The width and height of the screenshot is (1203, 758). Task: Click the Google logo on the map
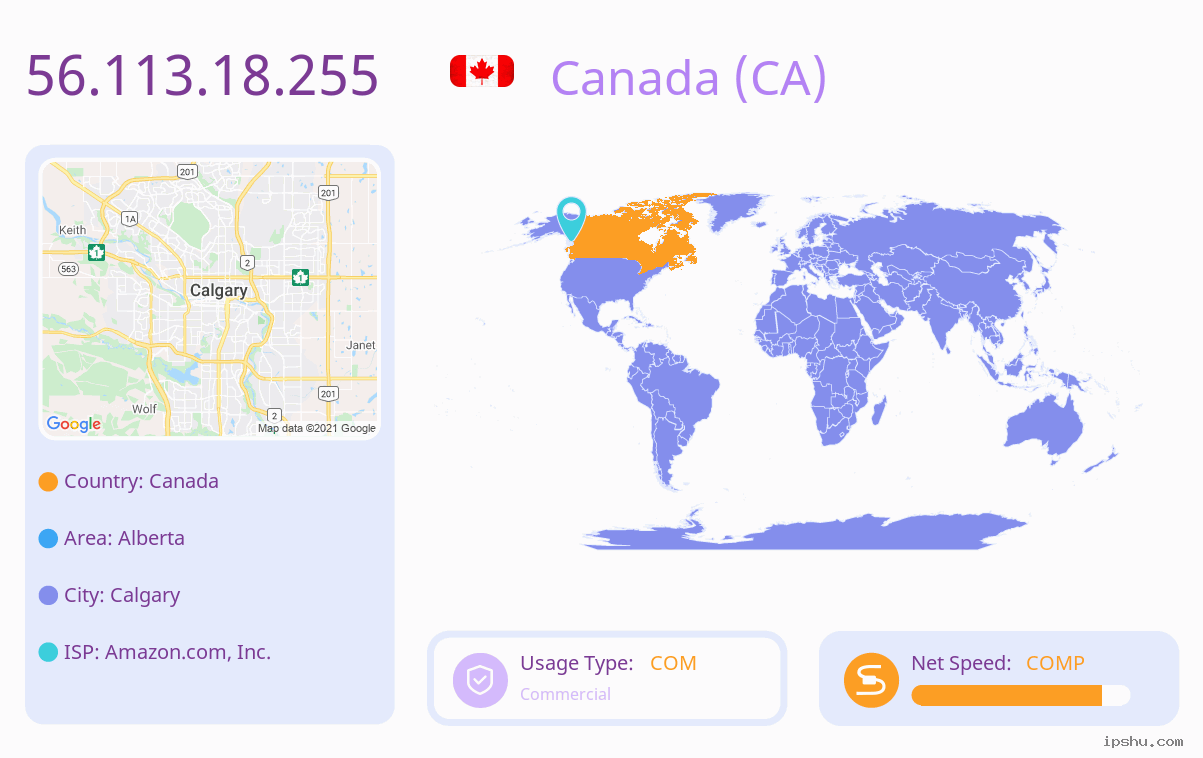point(74,424)
